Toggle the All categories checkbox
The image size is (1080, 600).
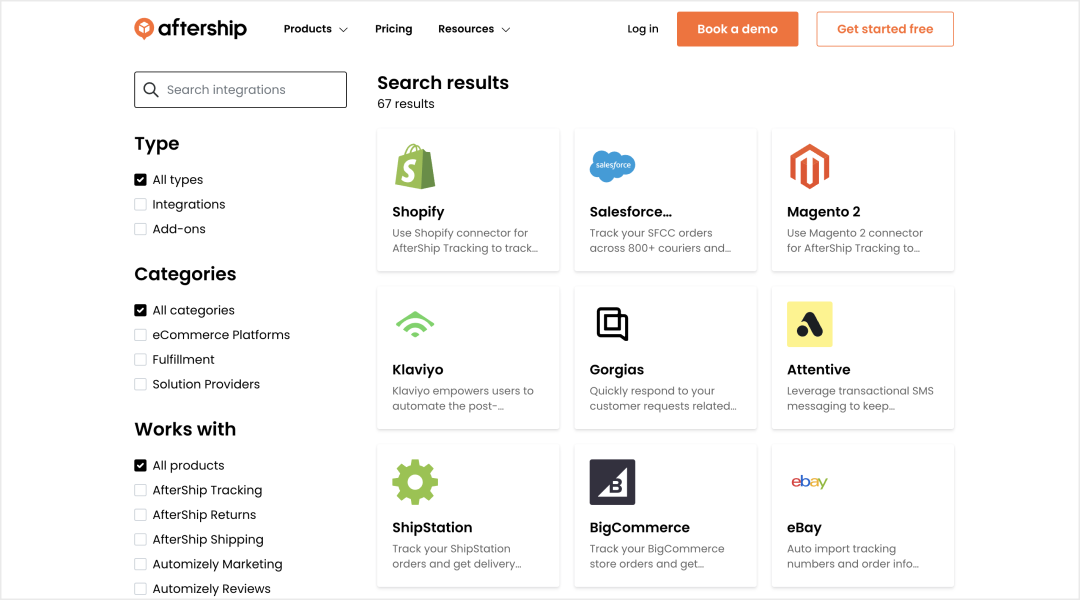point(141,310)
